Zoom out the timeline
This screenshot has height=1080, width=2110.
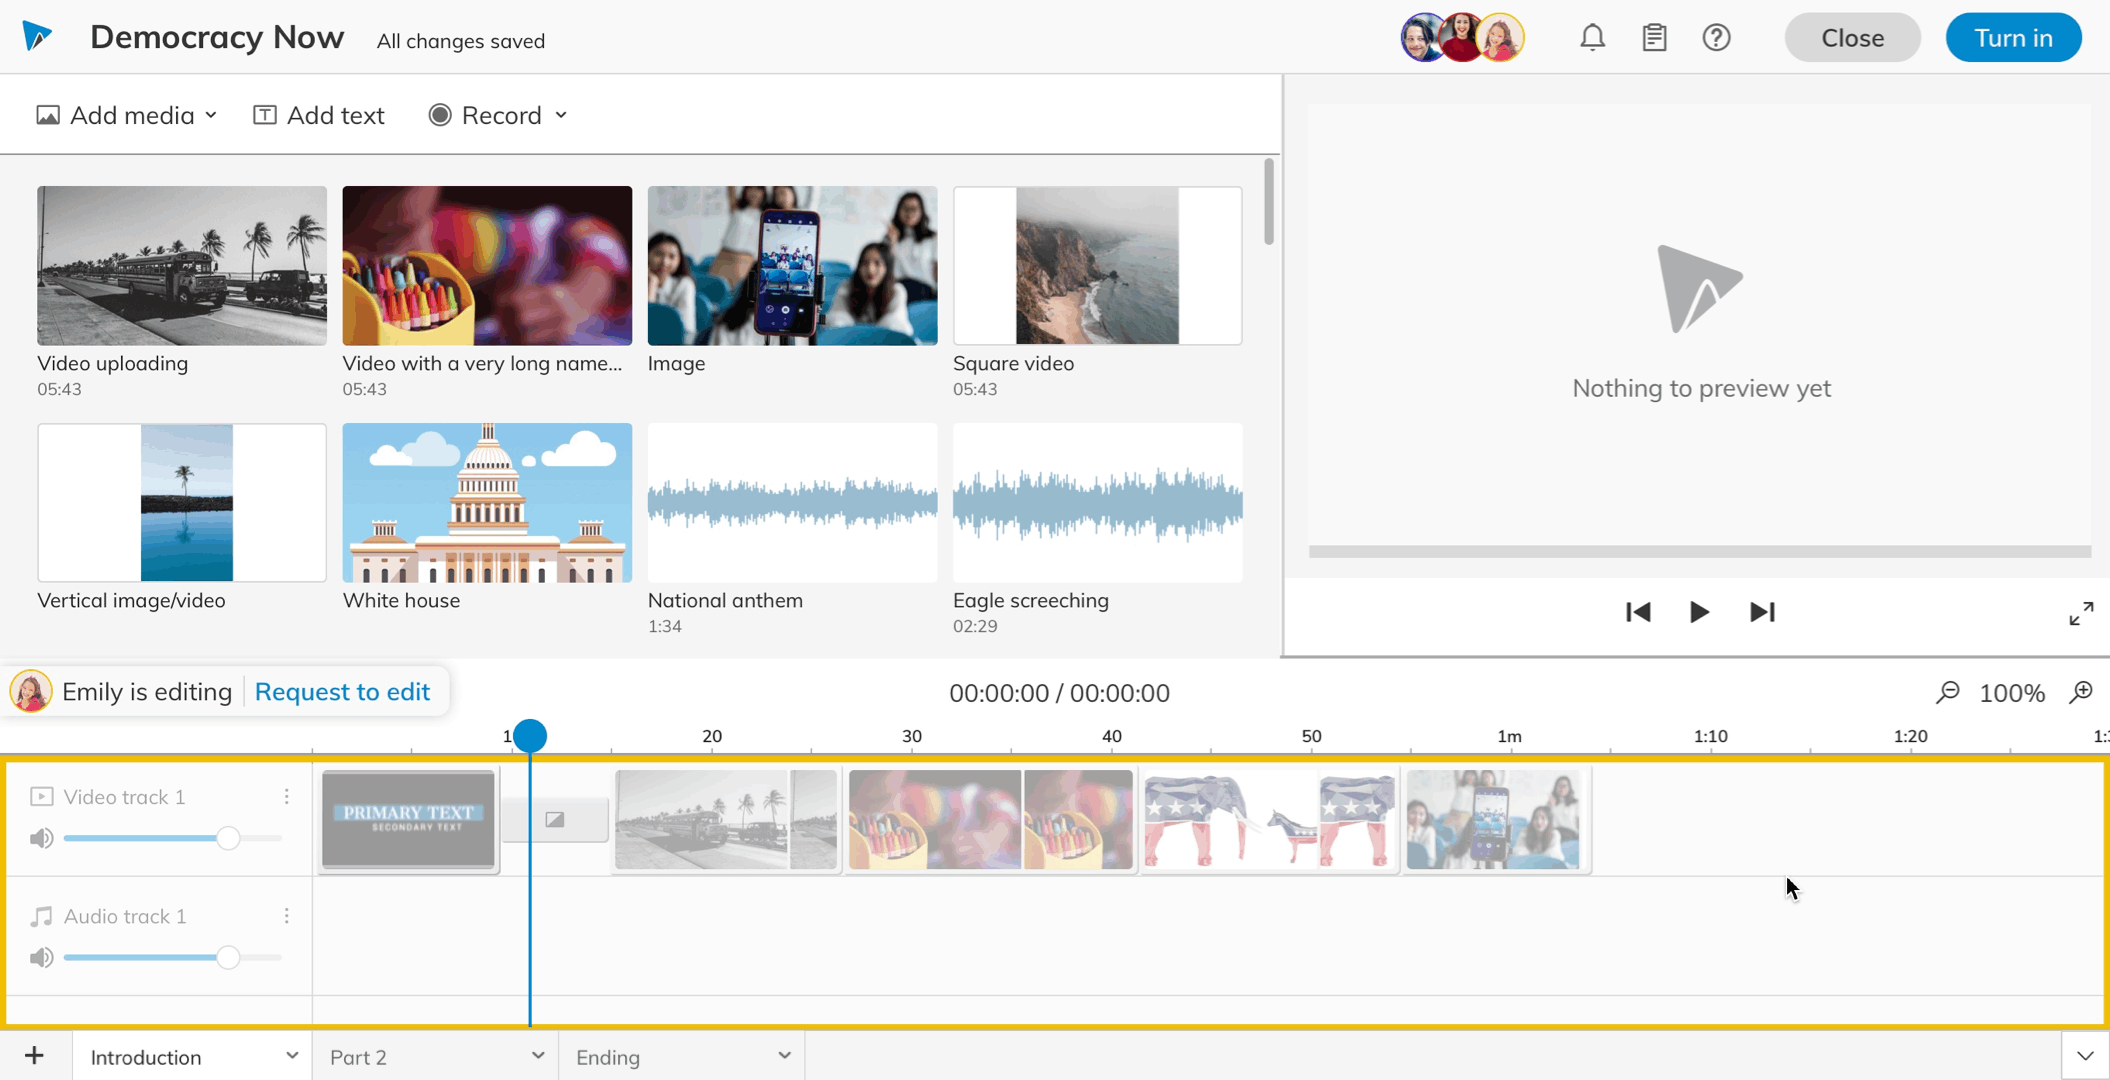click(x=1947, y=692)
